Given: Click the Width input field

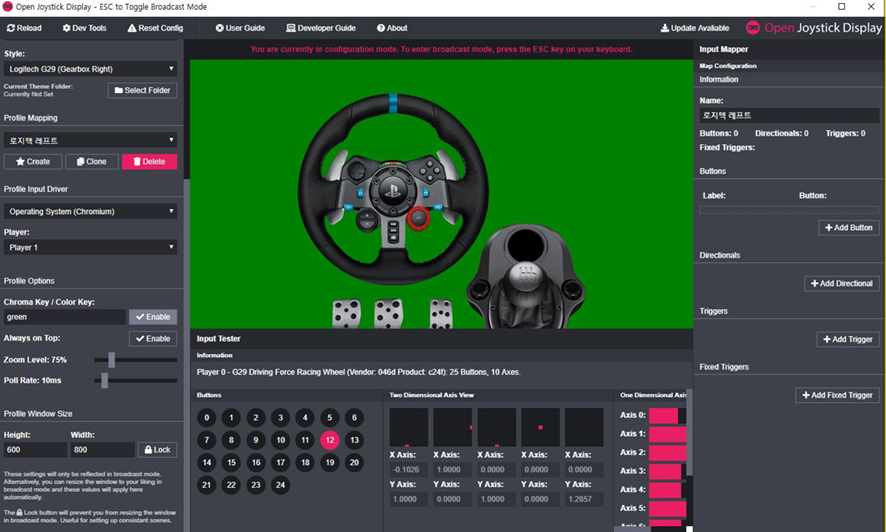Looking at the screenshot, I should [102, 450].
